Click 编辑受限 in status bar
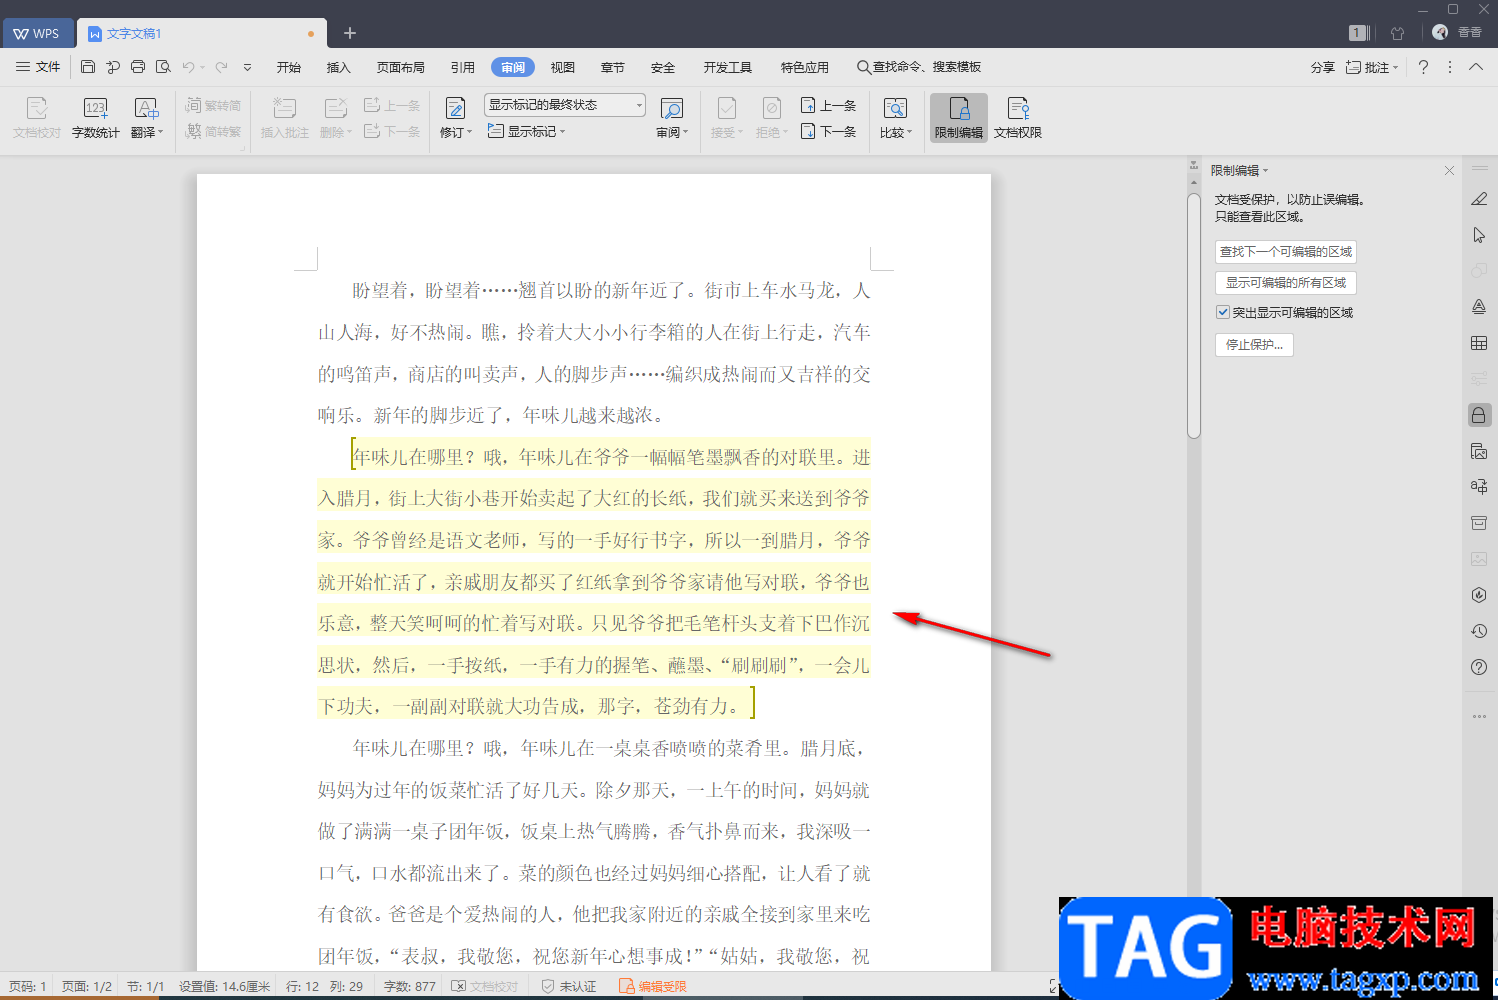 tap(653, 986)
